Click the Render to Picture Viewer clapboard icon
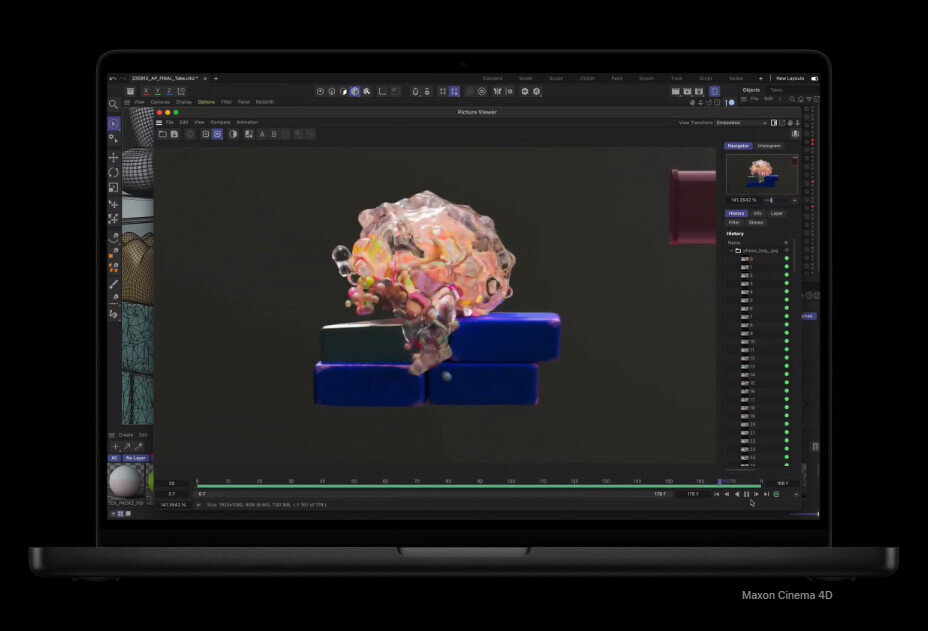Screen dimensions: 928x631 click(x=689, y=91)
